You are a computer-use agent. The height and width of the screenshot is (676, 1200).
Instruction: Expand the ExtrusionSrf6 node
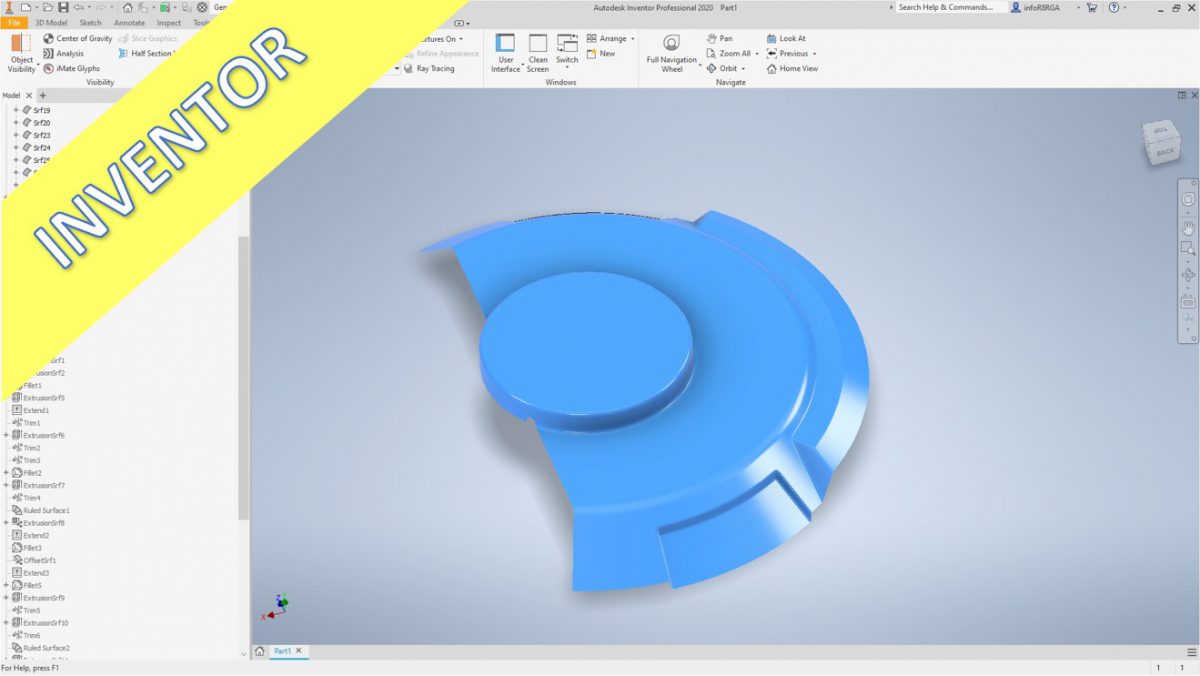coord(6,435)
